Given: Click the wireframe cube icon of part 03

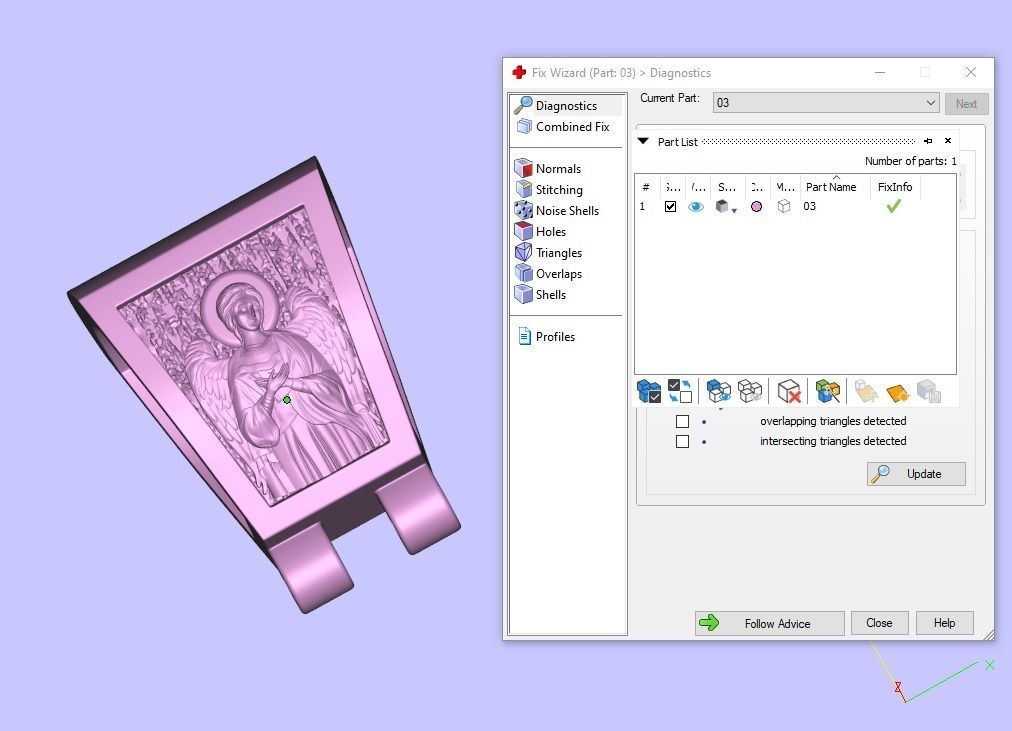Looking at the screenshot, I should [x=784, y=206].
